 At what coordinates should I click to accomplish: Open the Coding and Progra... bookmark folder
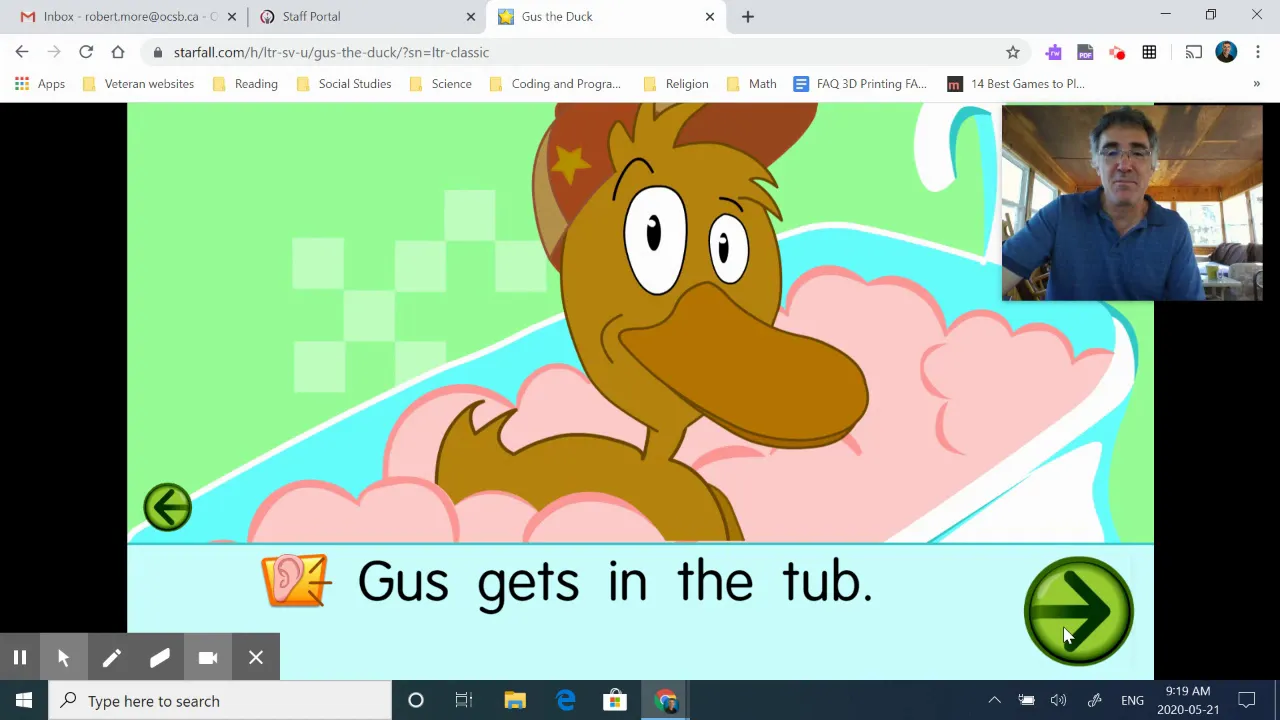pos(555,84)
